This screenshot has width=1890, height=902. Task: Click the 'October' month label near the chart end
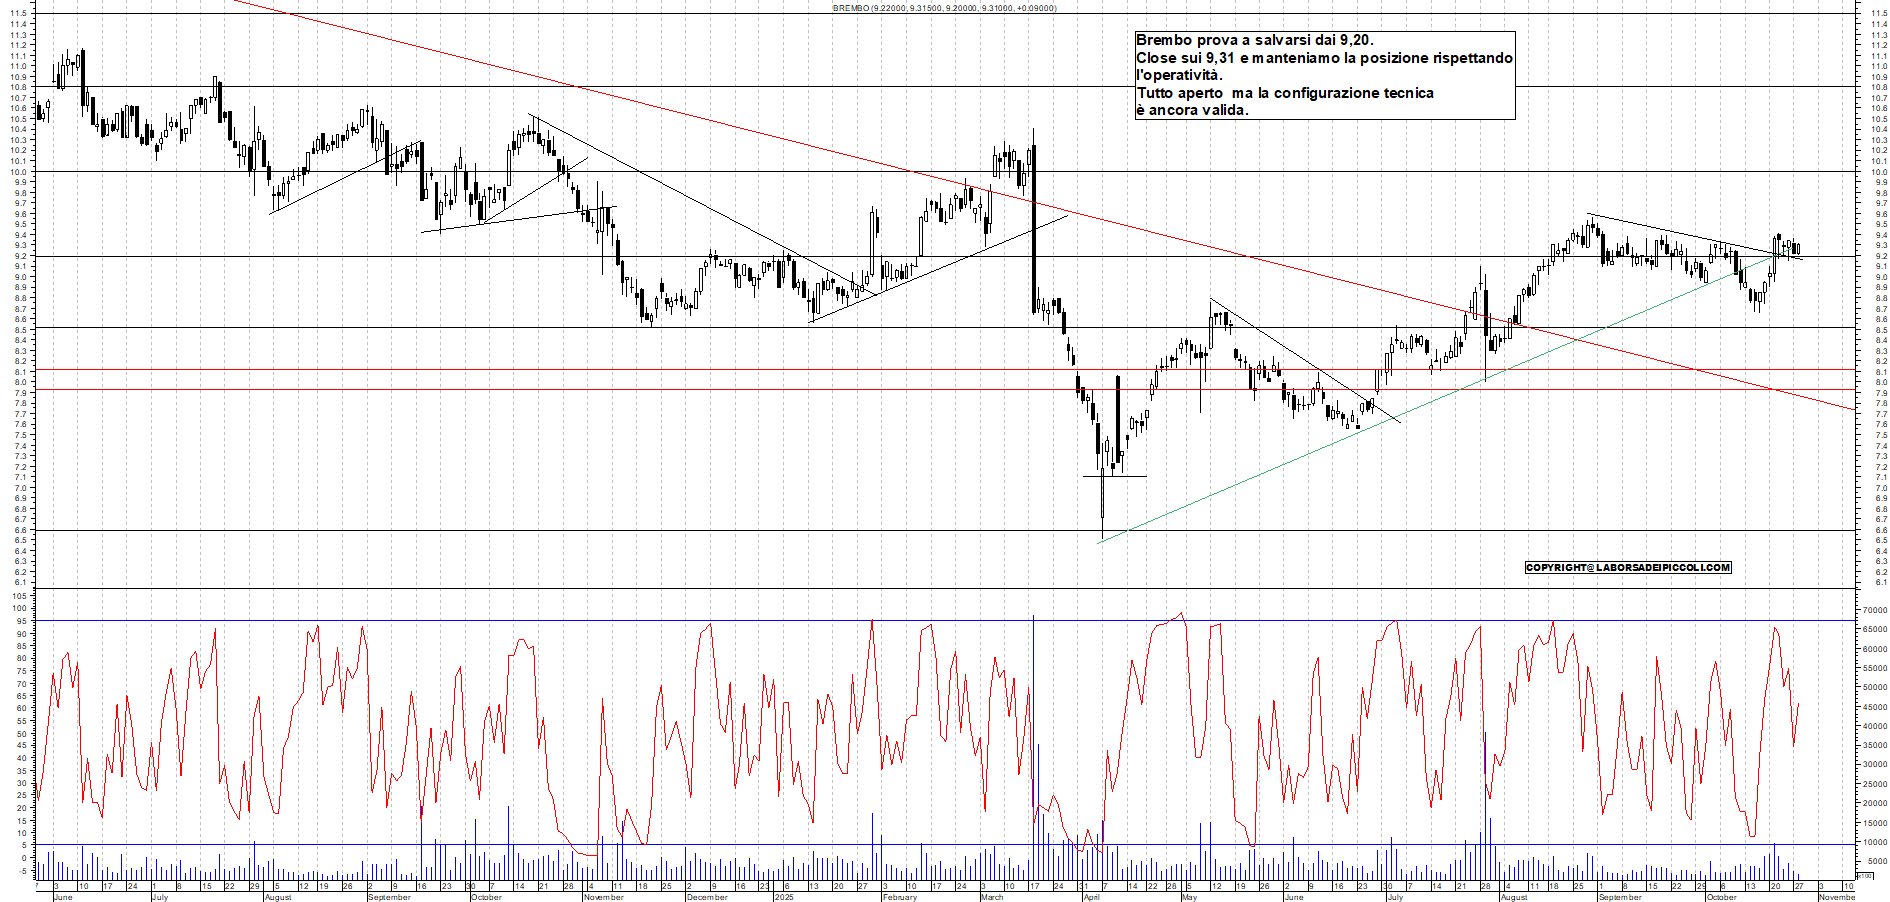coord(1723,897)
